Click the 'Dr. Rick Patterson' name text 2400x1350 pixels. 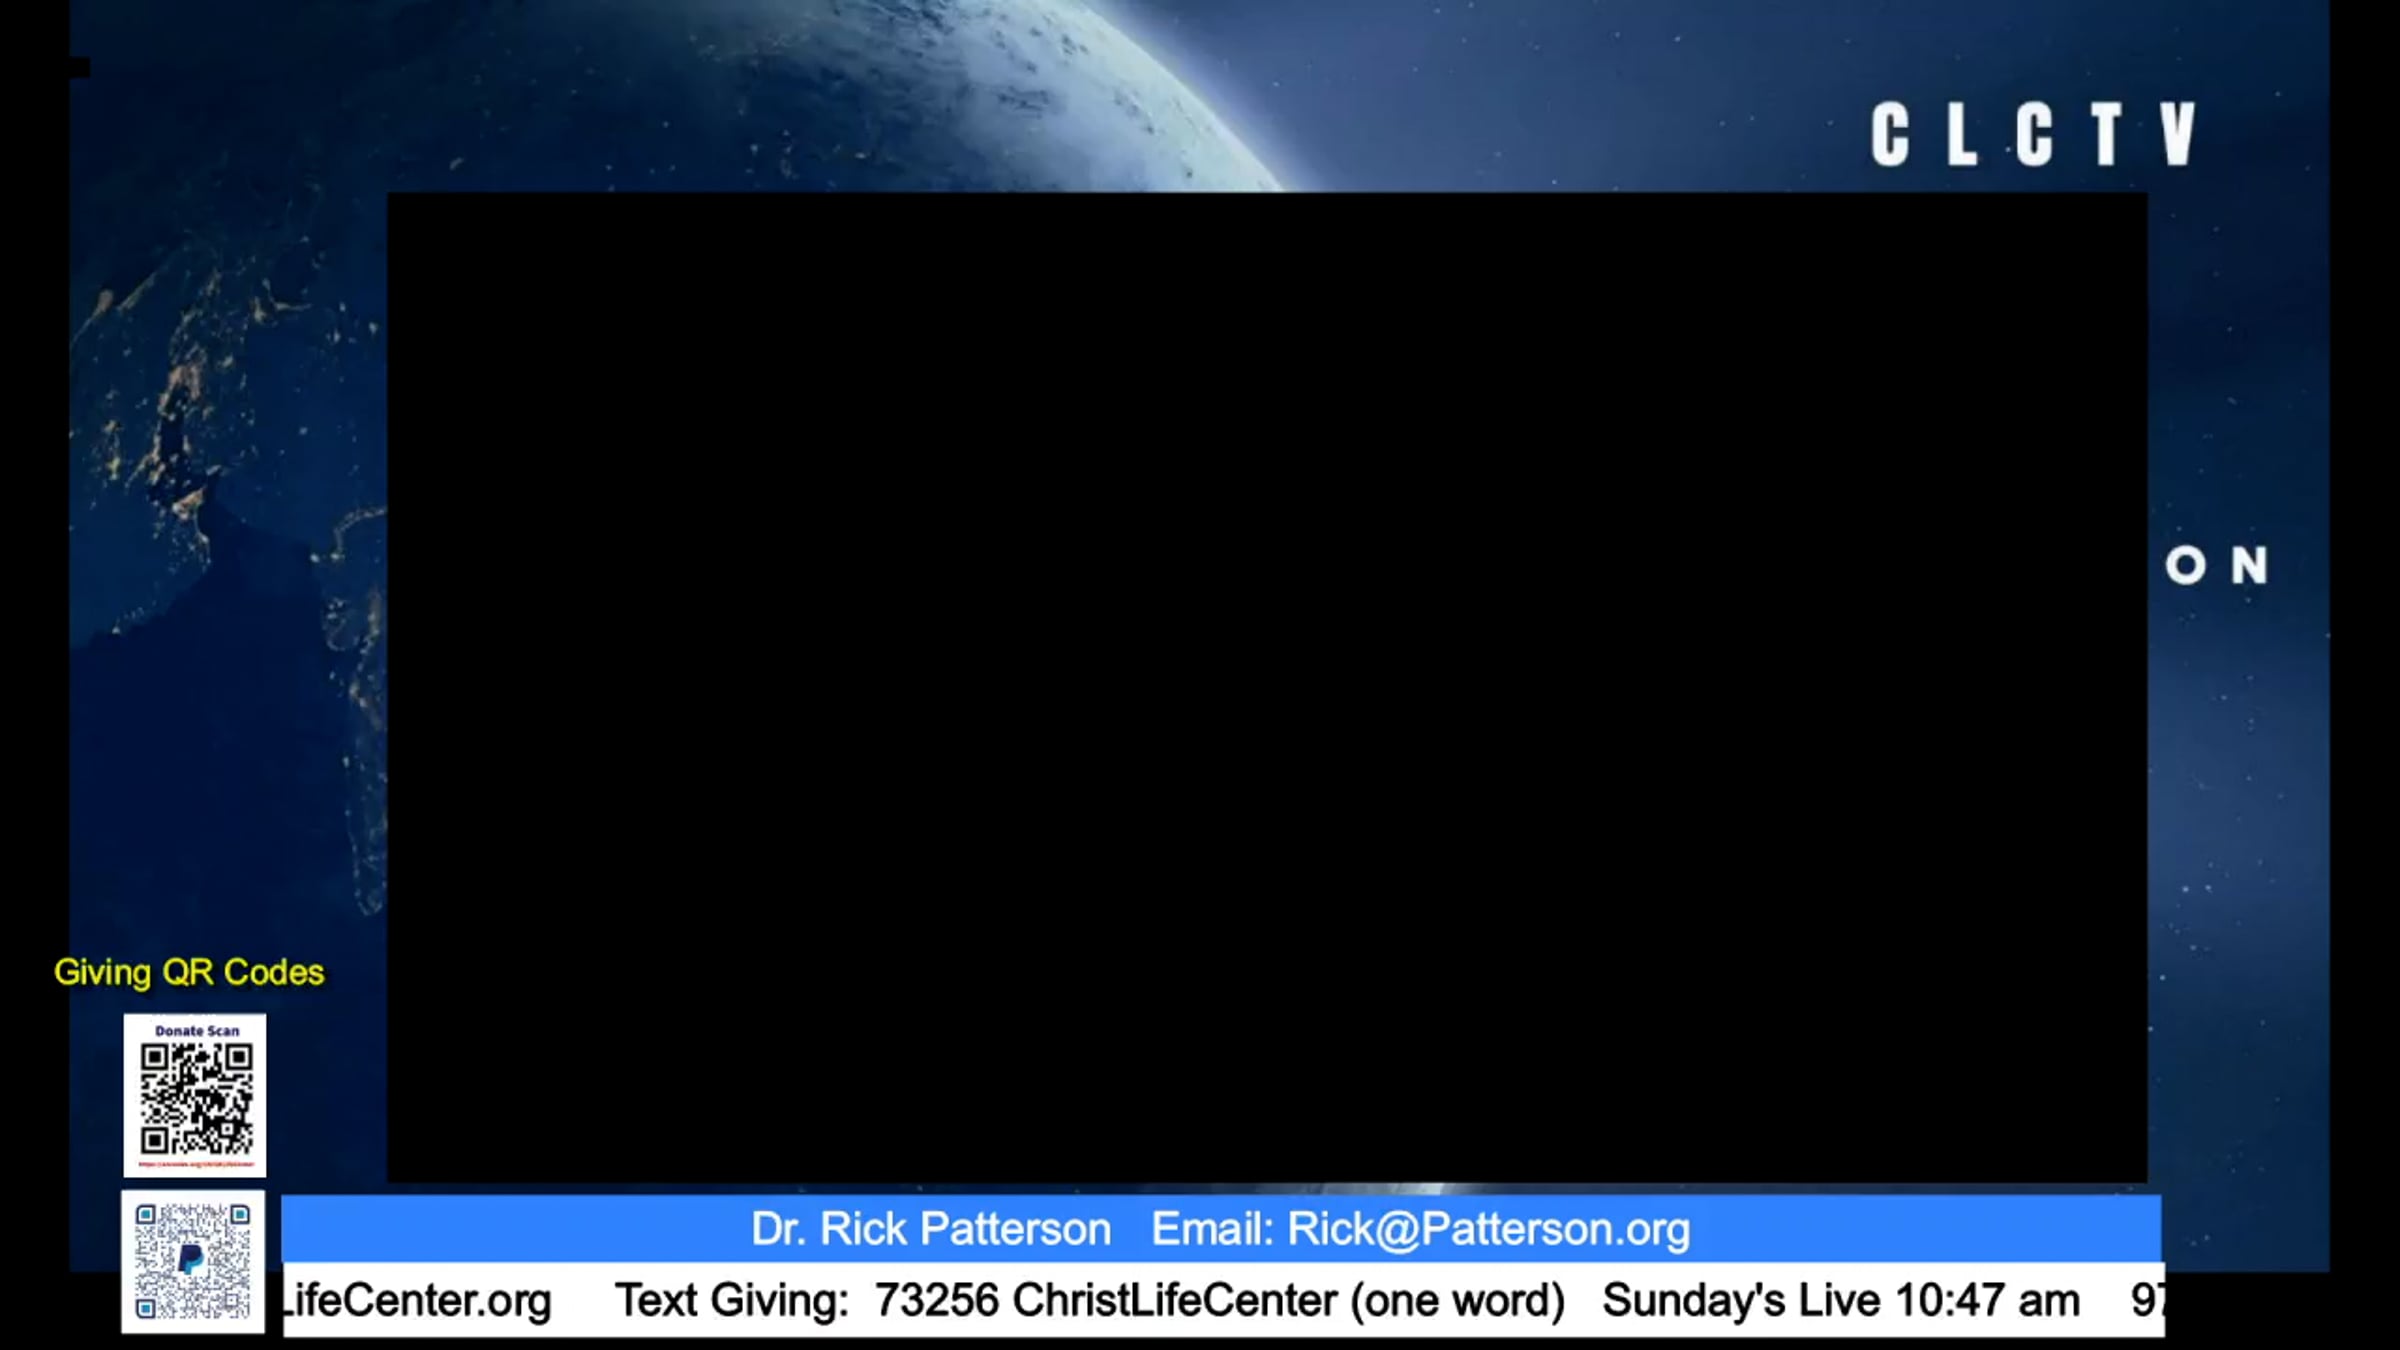[931, 1229]
